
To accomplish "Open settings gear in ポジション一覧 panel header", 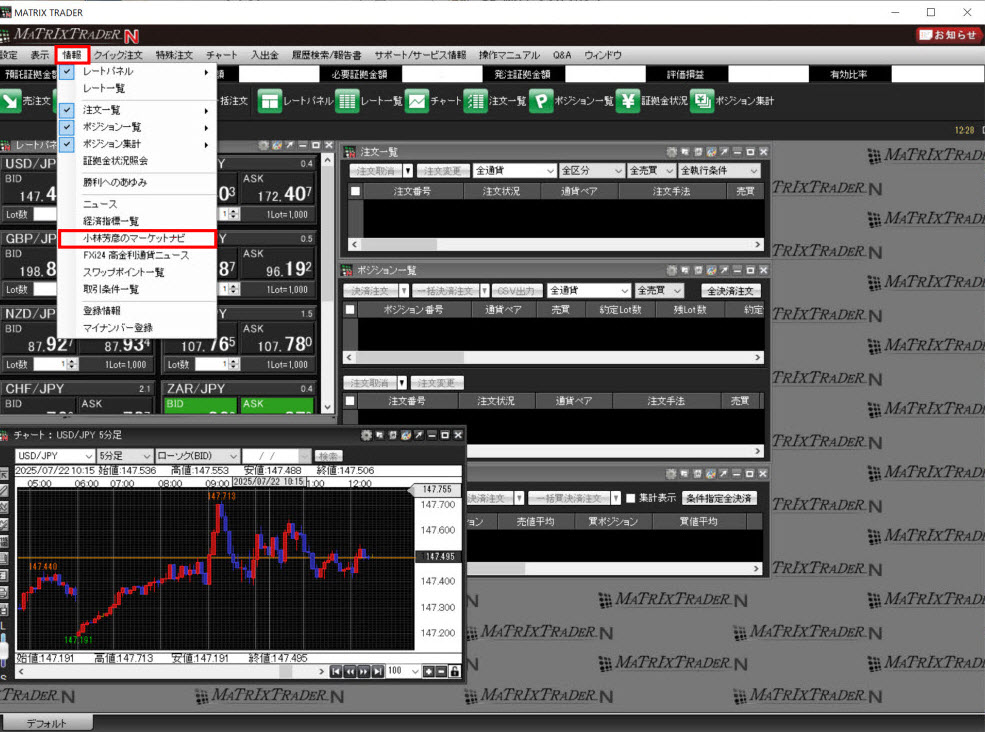I will 672,270.
